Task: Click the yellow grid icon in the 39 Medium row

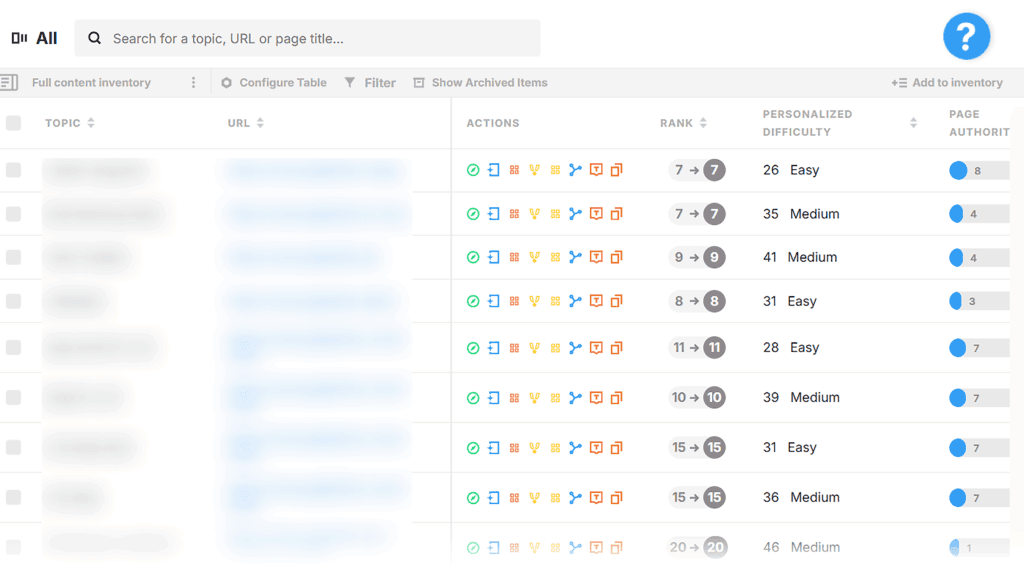Action: click(555, 398)
